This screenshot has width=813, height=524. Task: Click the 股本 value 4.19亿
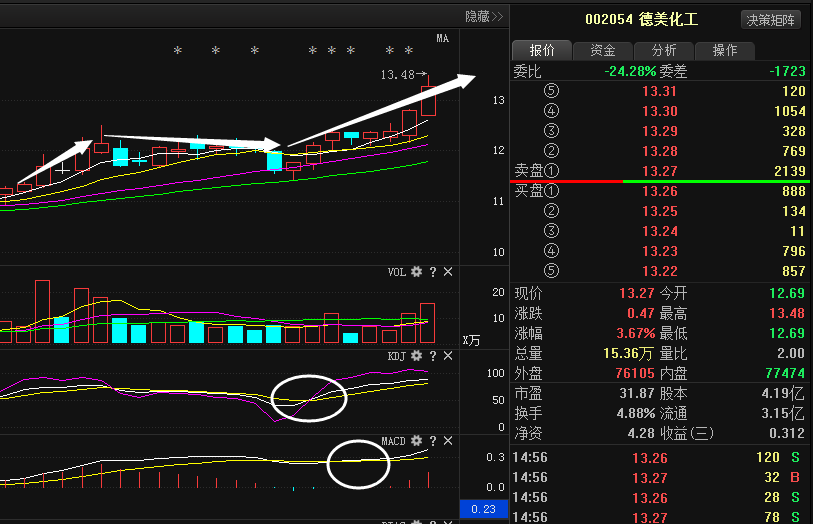click(x=783, y=394)
